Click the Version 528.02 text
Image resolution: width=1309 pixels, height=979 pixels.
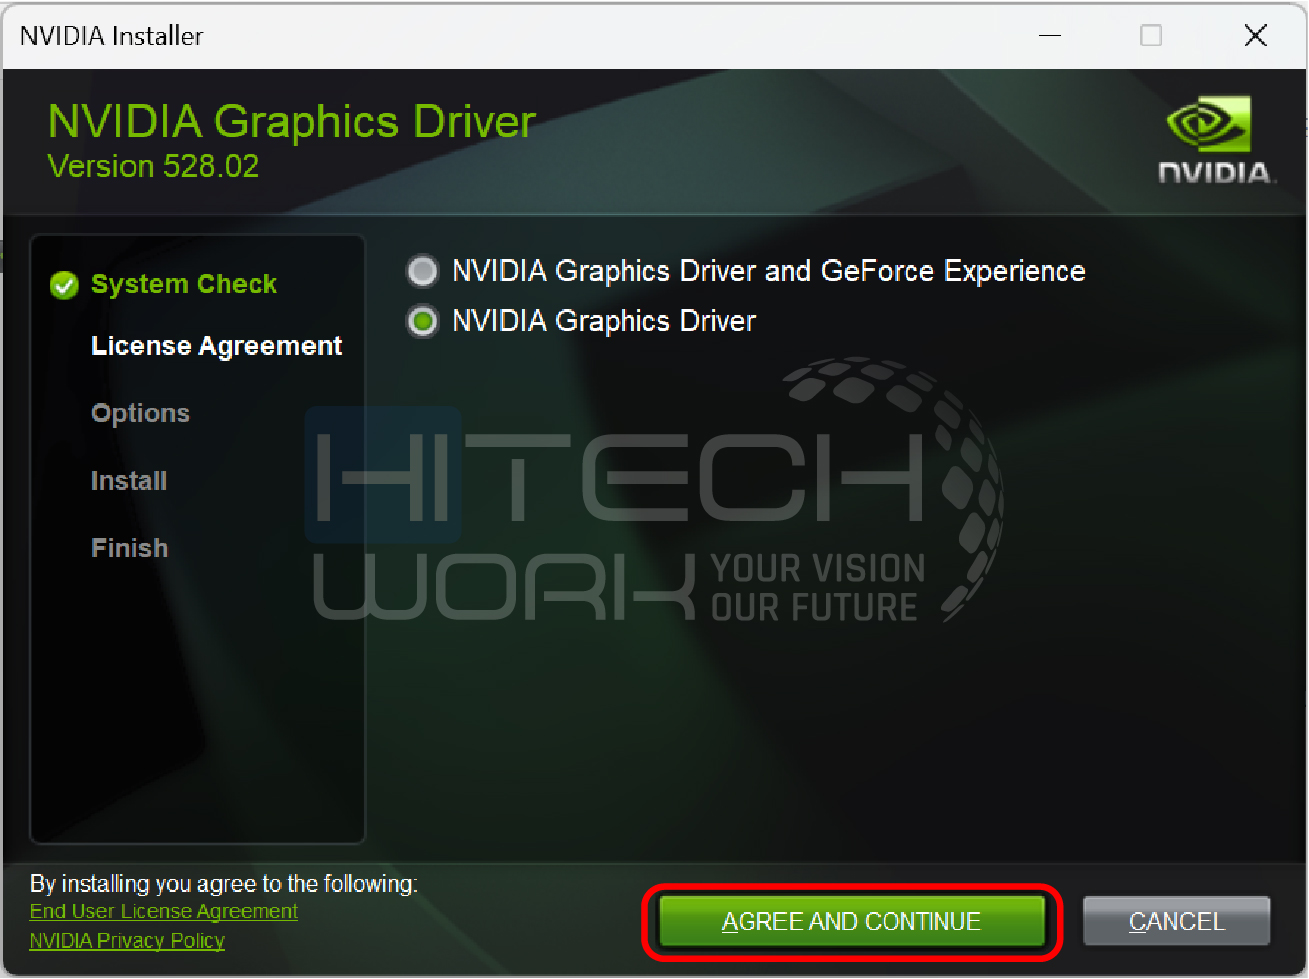[153, 166]
